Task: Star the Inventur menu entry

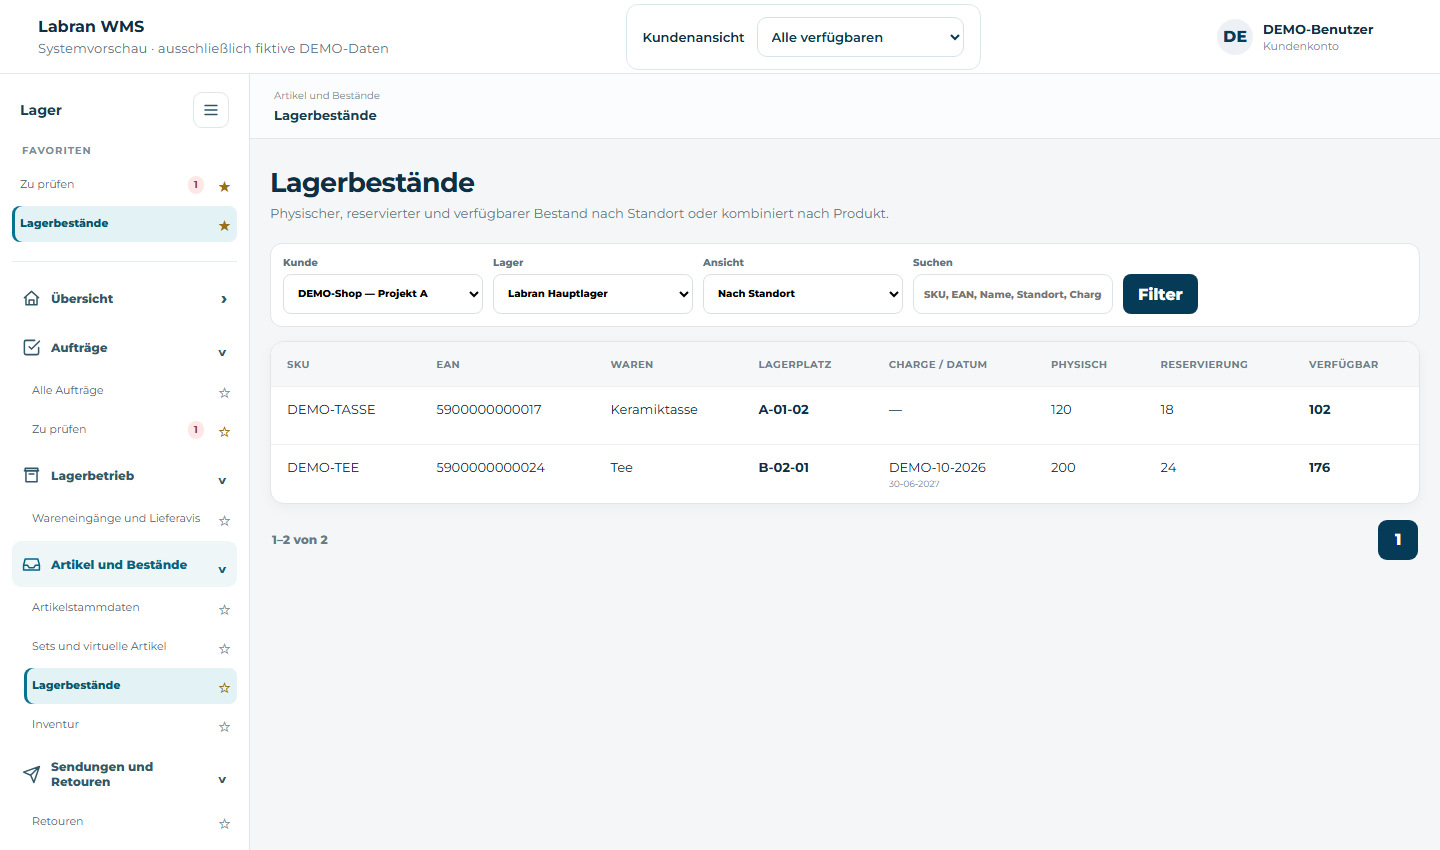Action: pos(224,726)
